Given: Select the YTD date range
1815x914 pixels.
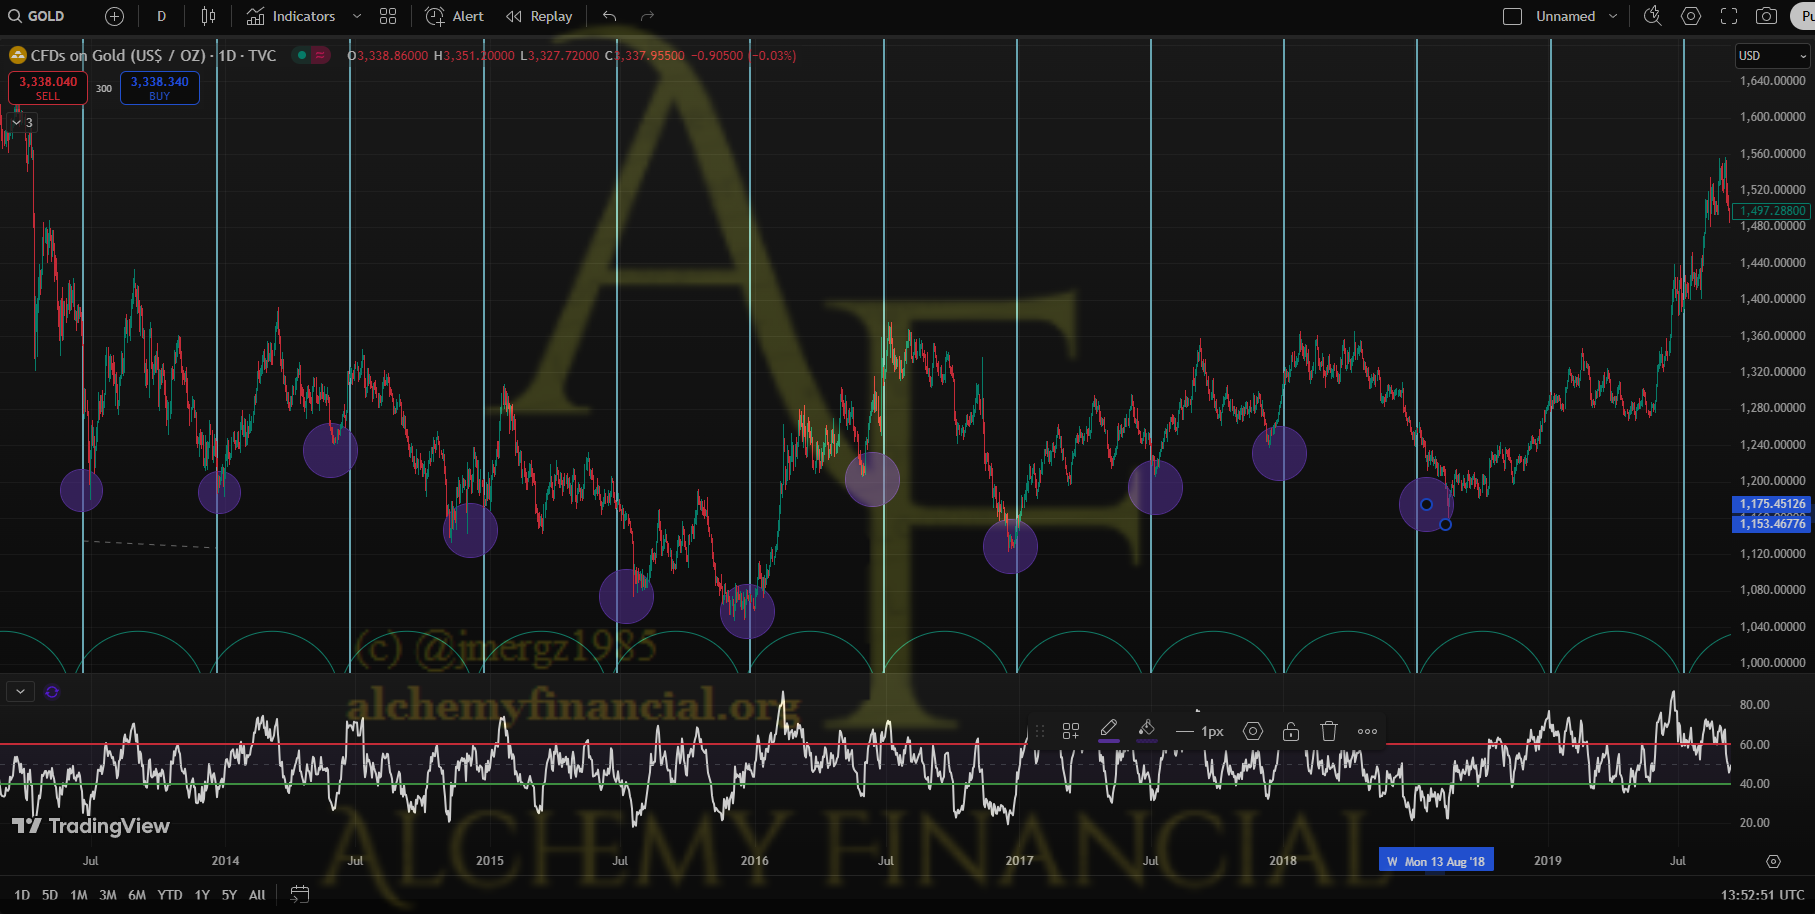Looking at the screenshot, I should click(x=170, y=895).
